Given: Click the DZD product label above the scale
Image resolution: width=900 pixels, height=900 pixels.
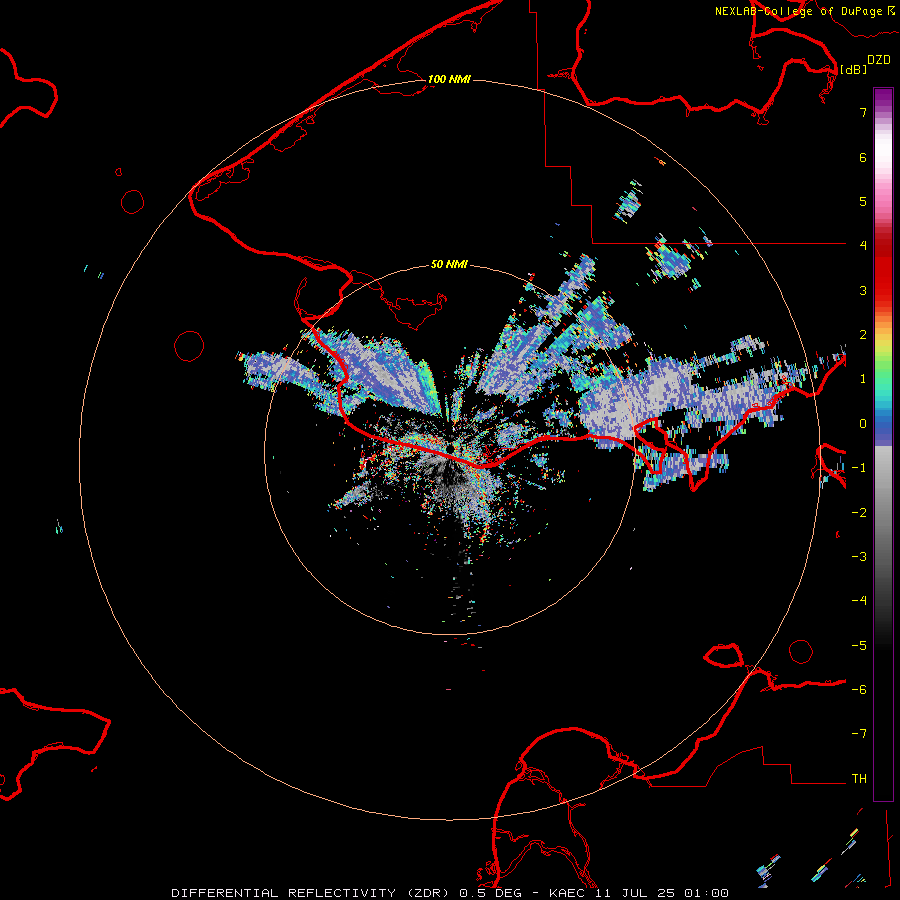Looking at the screenshot, I should tap(879, 60).
